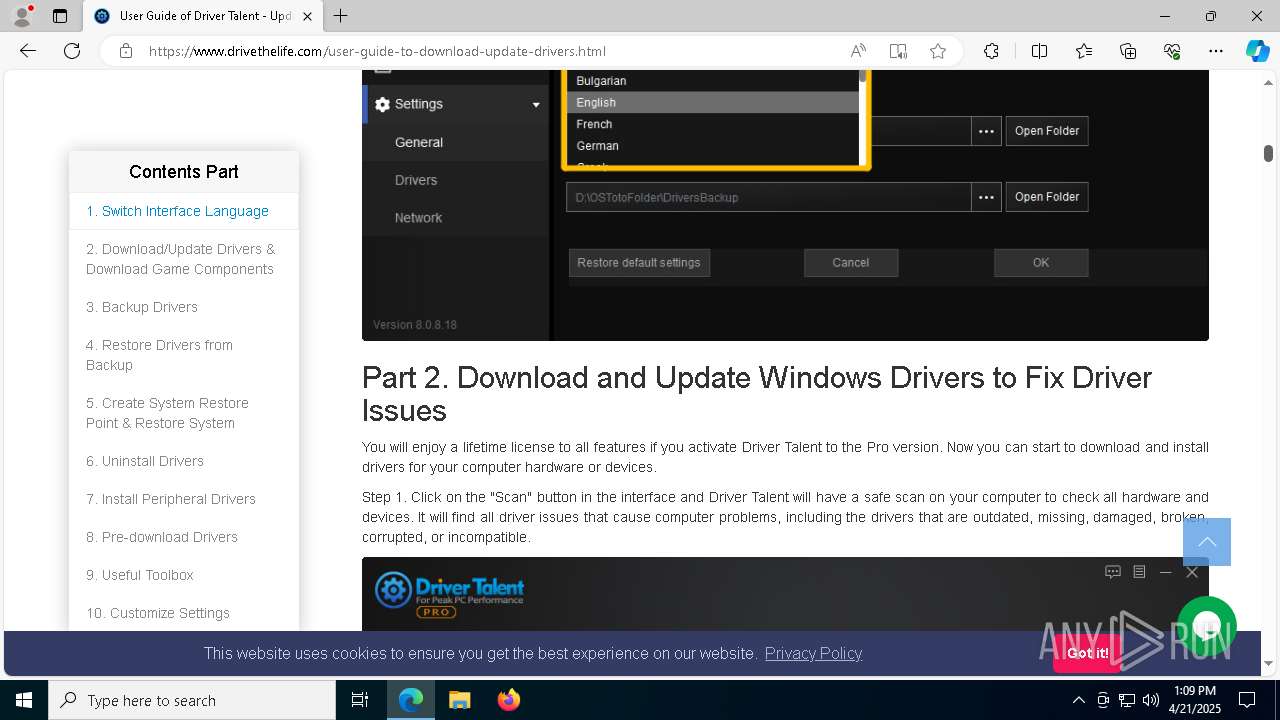Add page to favorites star icon
The height and width of the screenshot is (720, 1280).
tap(938, 51)
